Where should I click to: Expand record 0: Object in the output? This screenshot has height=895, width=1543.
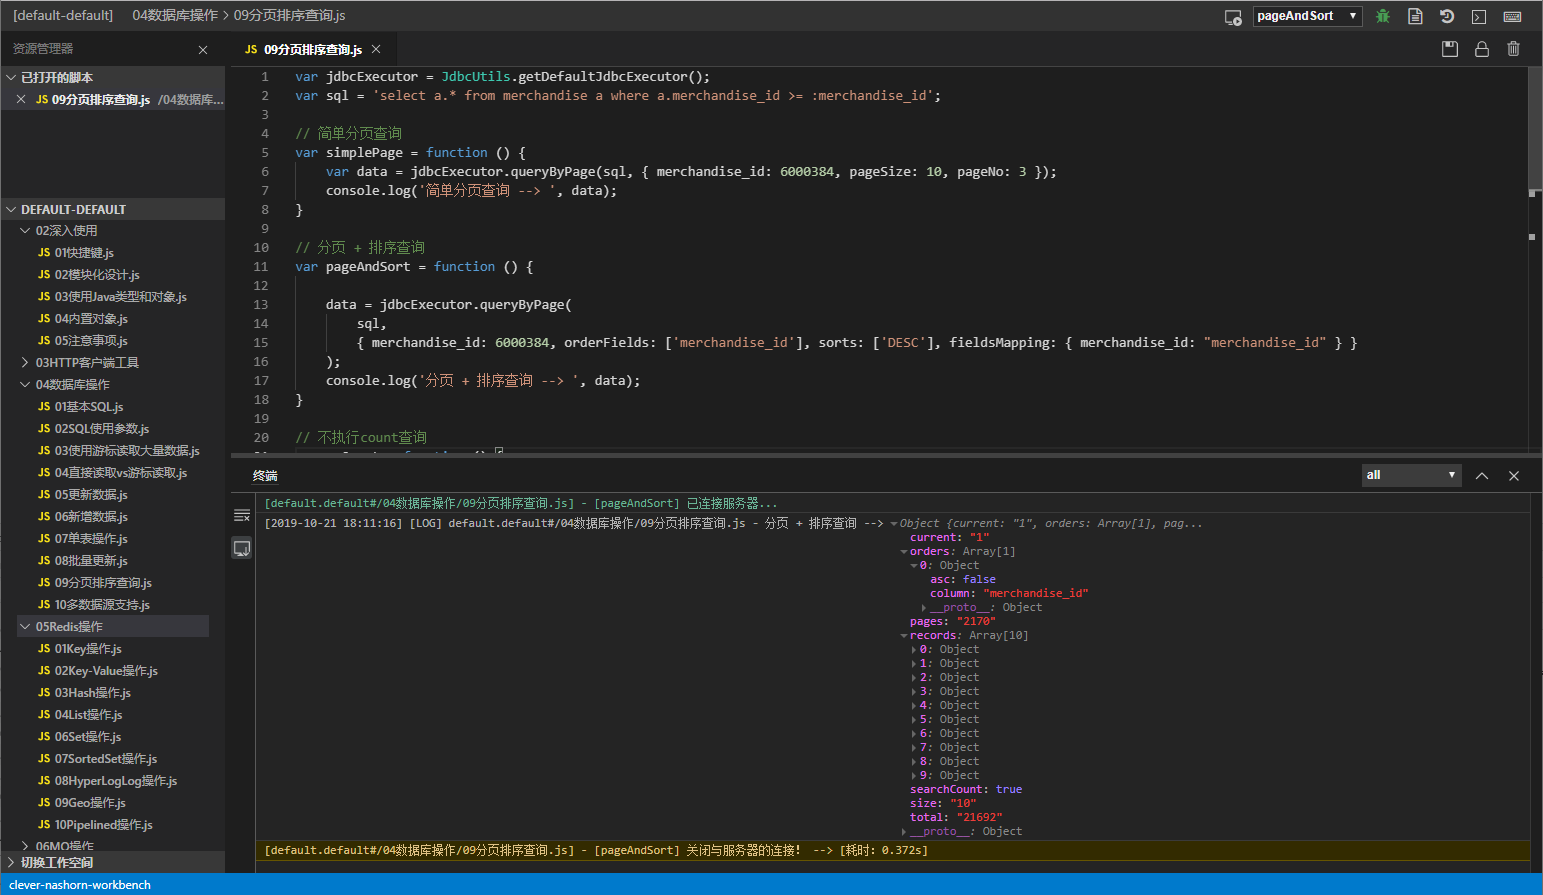click(914, 650)
